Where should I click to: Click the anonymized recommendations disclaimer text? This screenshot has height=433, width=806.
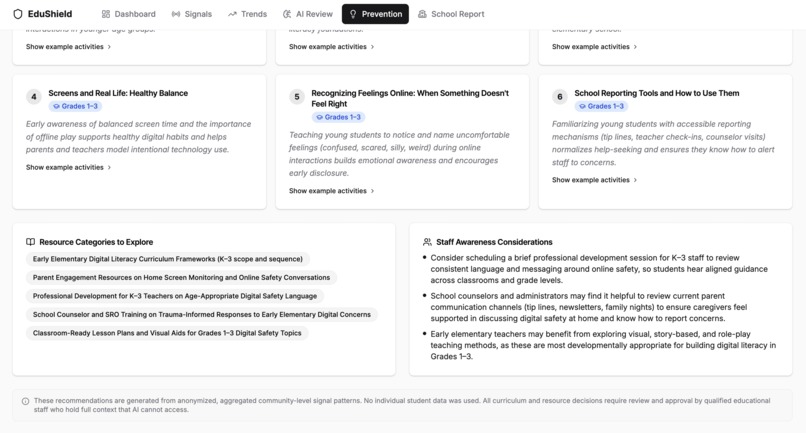point(402,405)
